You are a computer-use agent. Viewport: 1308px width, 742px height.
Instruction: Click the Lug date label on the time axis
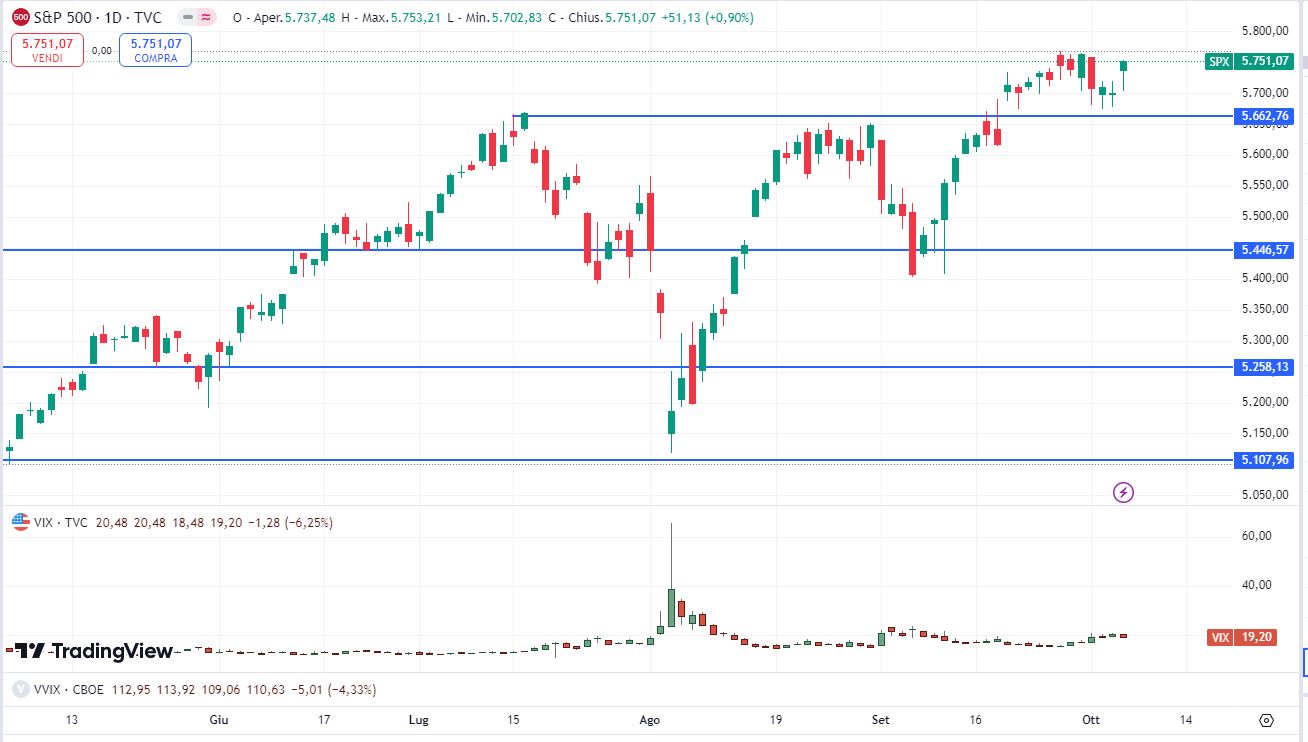pos(419,720)
